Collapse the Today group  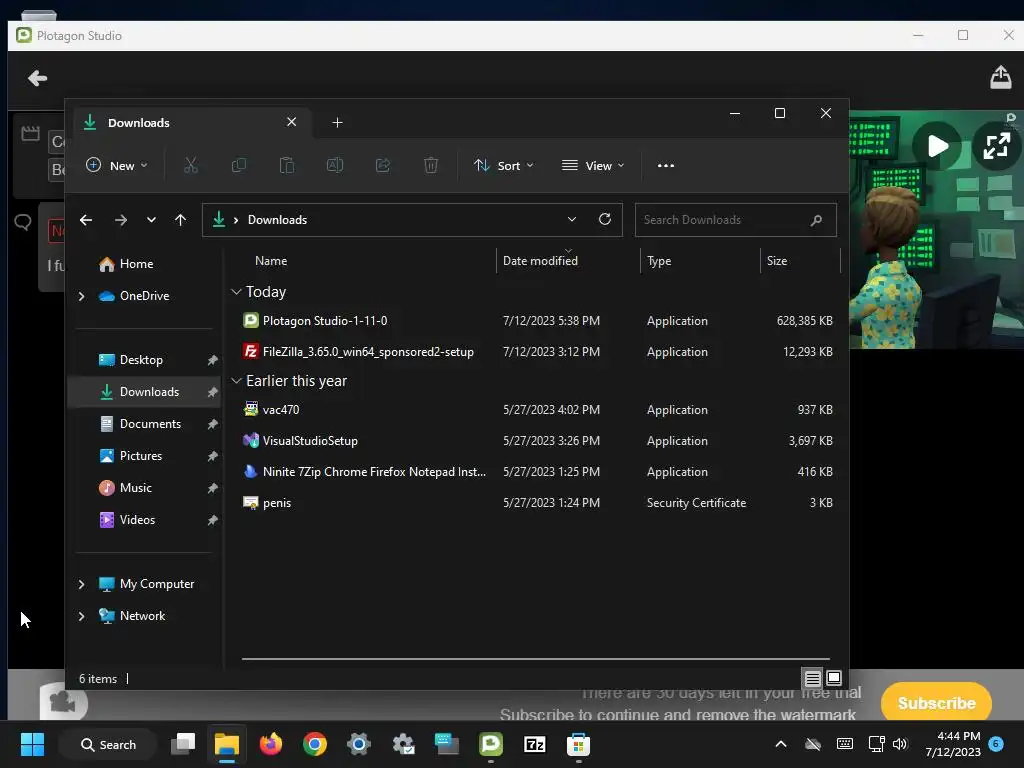(236, 292)
